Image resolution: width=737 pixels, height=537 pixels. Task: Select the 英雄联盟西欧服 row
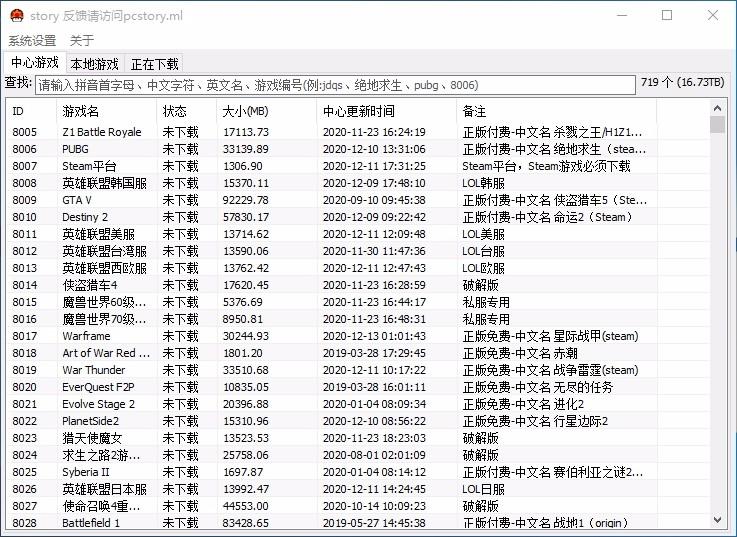(358, 268)
